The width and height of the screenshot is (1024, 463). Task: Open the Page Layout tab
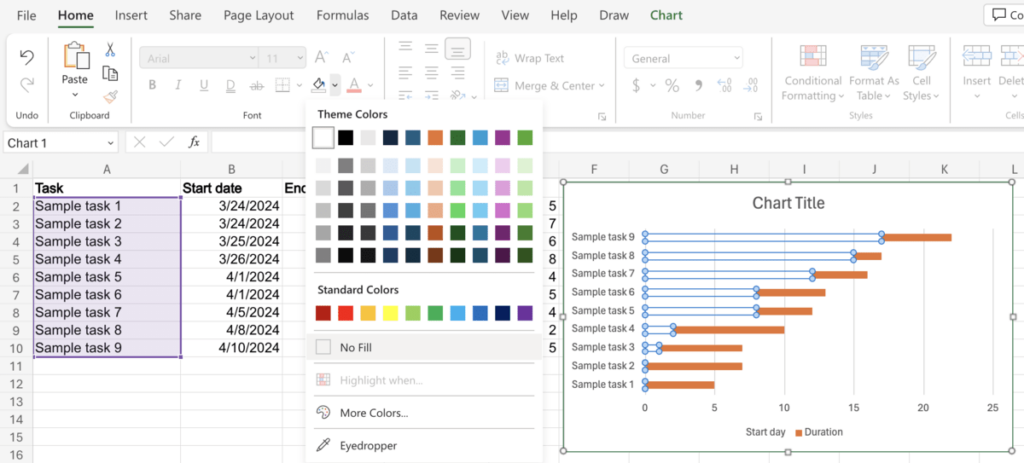[x=259, y=15]
